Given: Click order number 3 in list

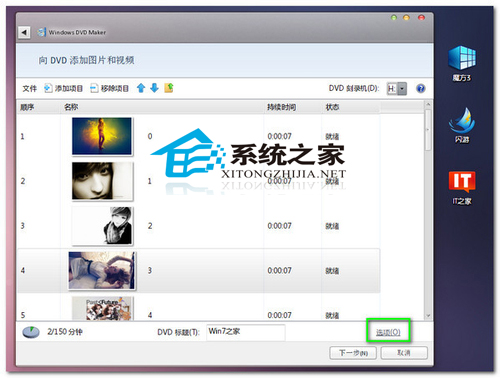Looking at the screenshot, I should [x=23, y=226].
